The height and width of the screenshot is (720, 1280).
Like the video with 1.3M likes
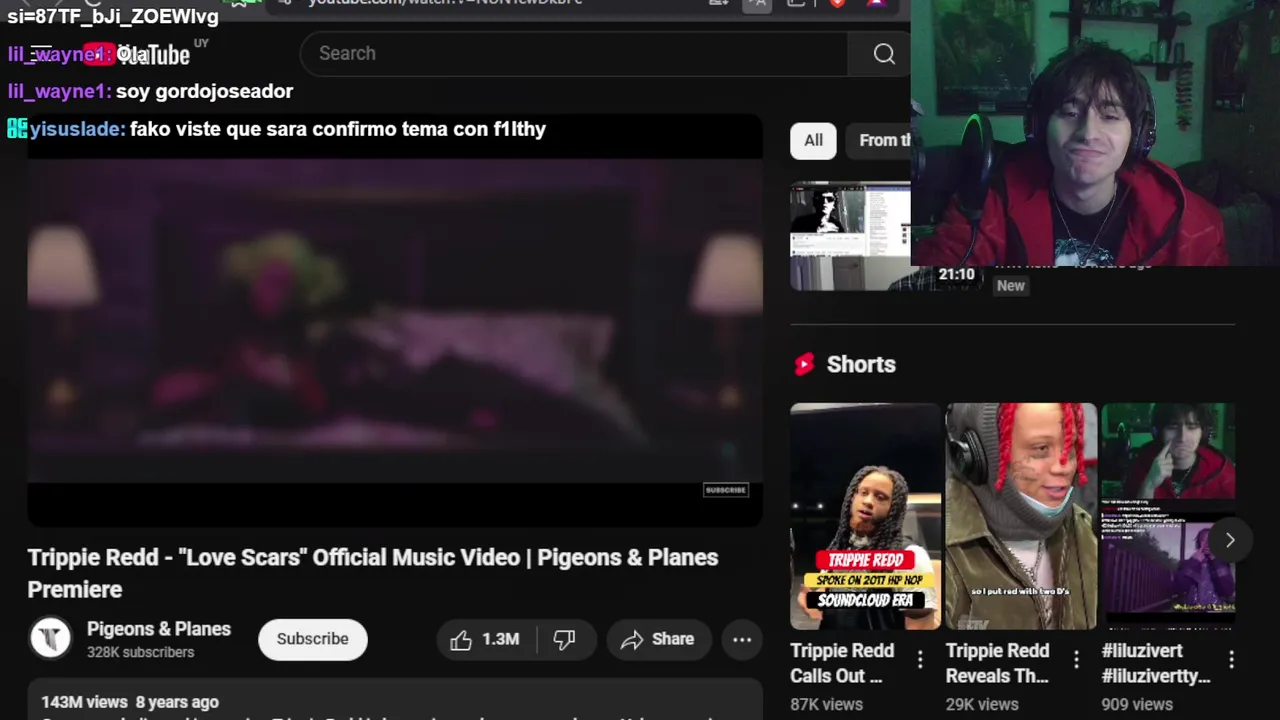click(x=486, y=640)
